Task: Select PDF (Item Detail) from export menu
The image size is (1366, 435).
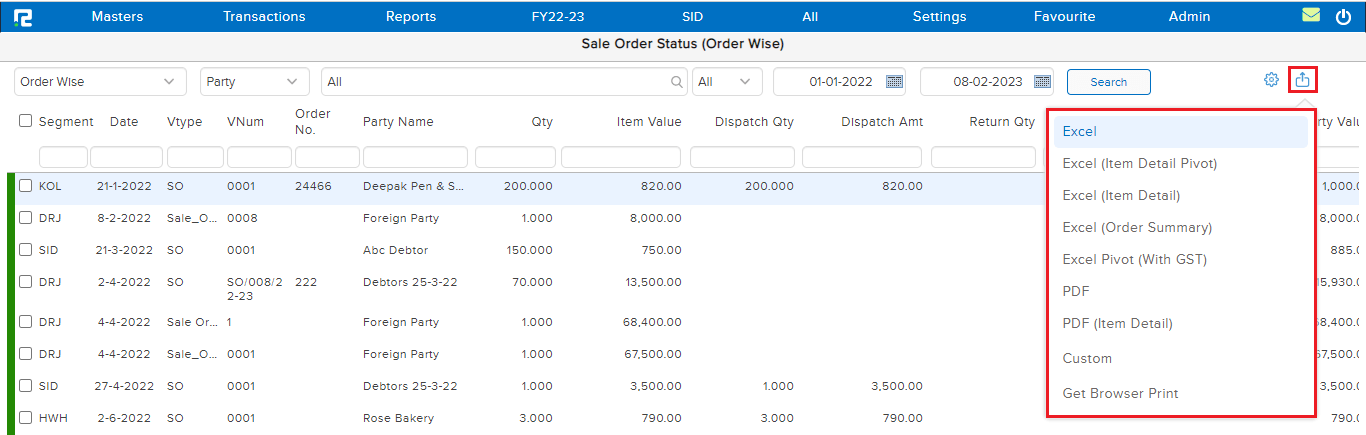Action: tap(1117, 323)
